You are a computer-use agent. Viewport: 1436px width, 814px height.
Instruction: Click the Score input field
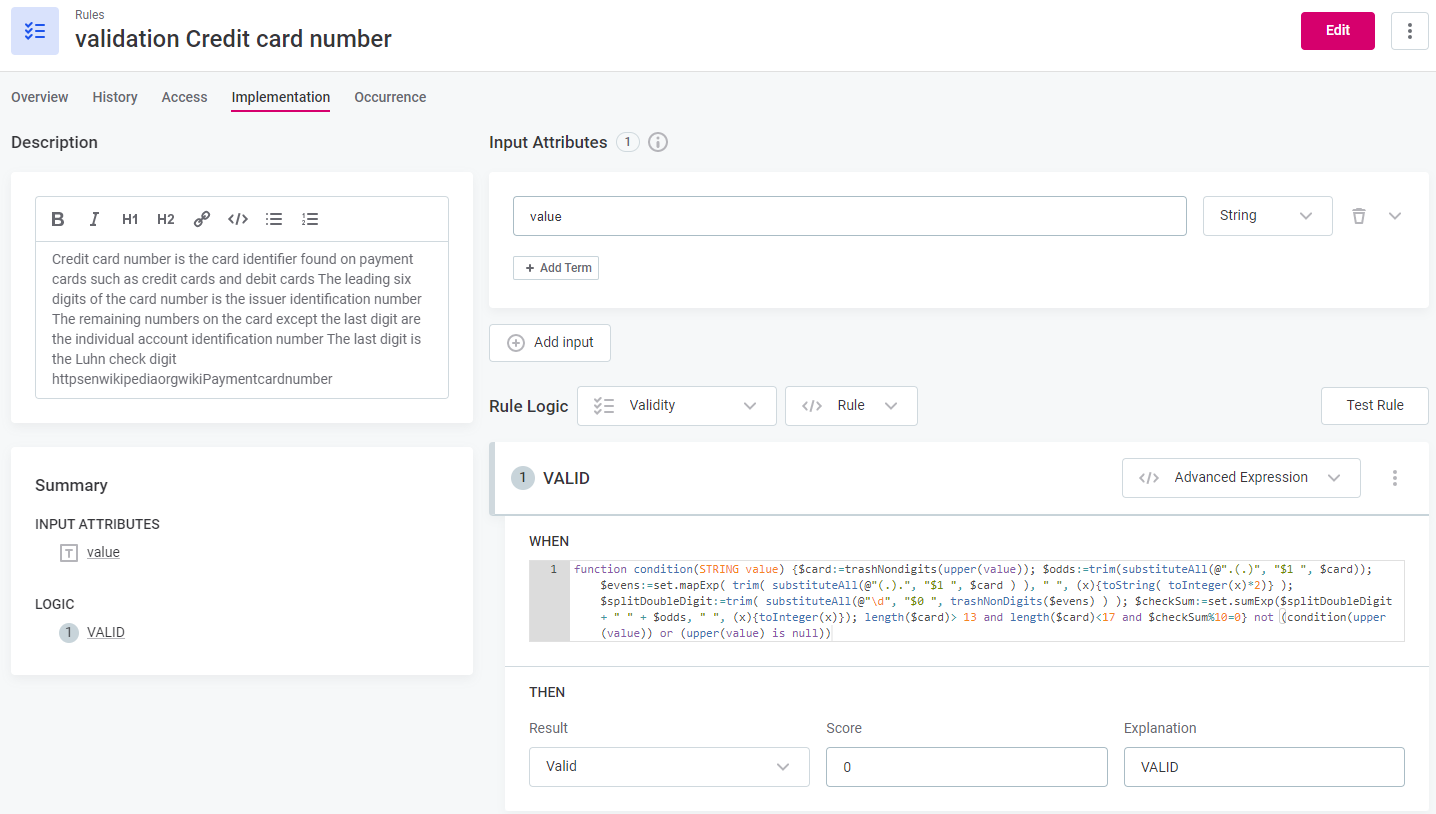click(966, 767)
